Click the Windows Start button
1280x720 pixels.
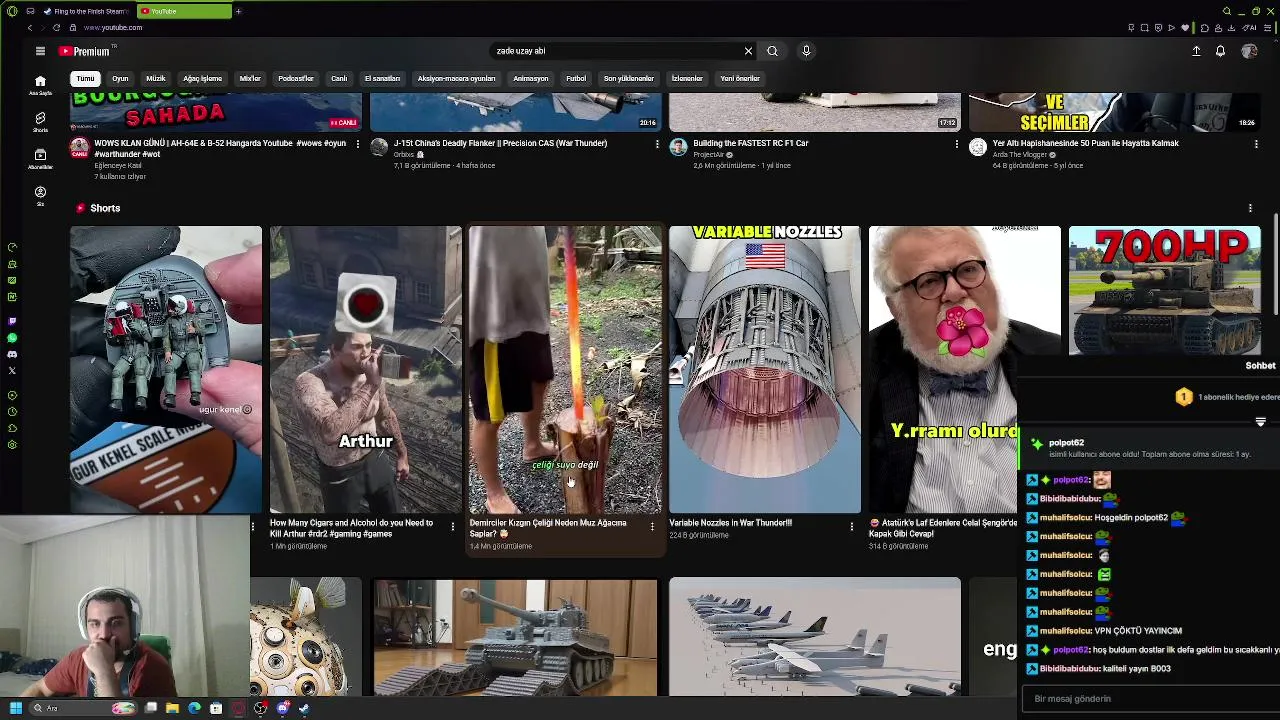[x=16, y=708]
